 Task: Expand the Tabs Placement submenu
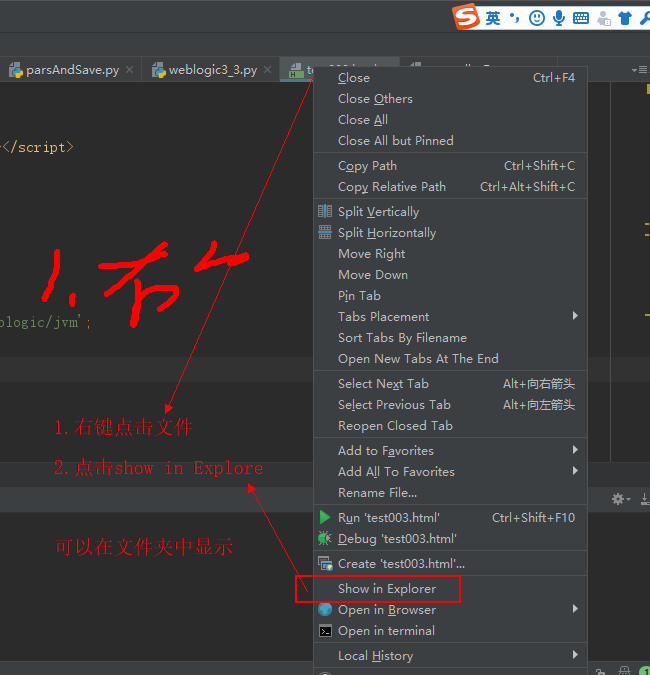coord(451,317)
